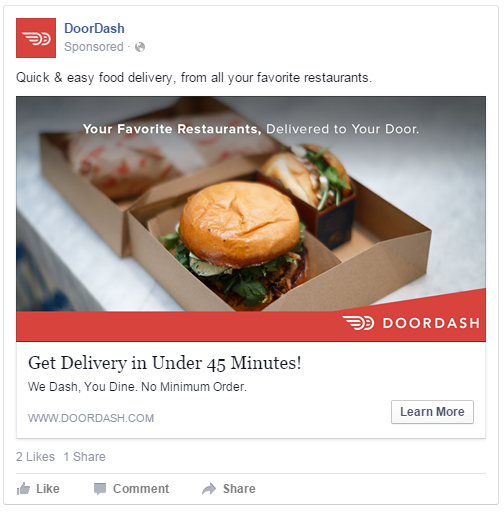Click the DoorDash logo in red banner
The width and height of the screenshot is (504, 514).
tap(358, 323)
